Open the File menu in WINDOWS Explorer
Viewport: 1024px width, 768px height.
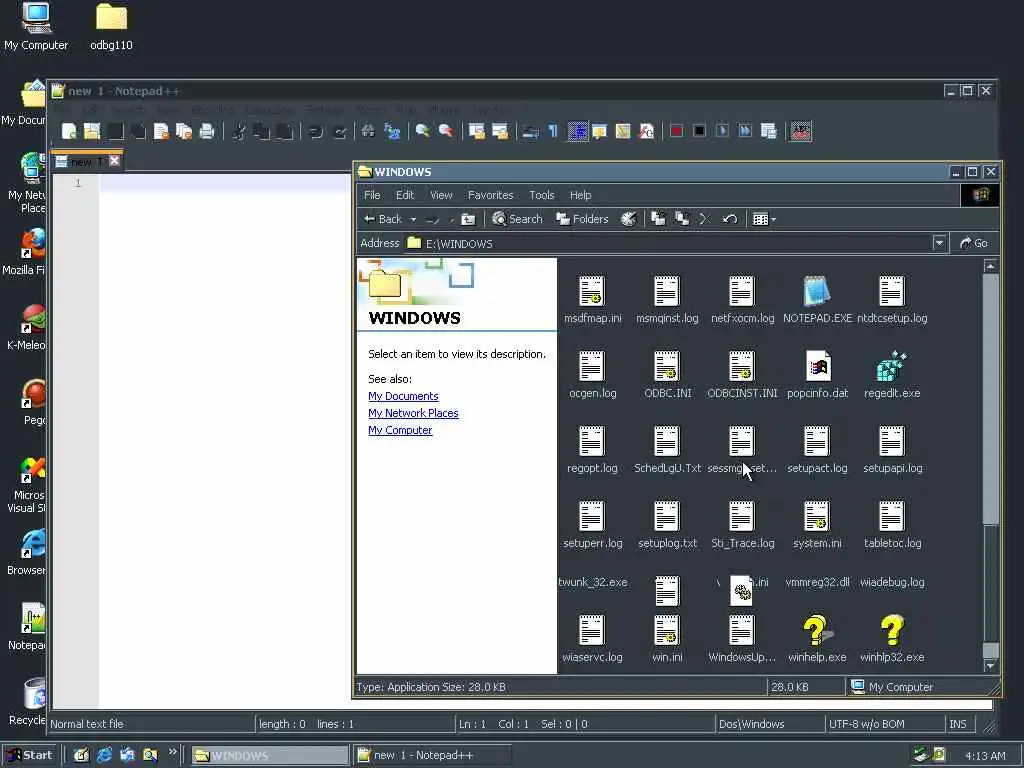(x=372, y=195)
